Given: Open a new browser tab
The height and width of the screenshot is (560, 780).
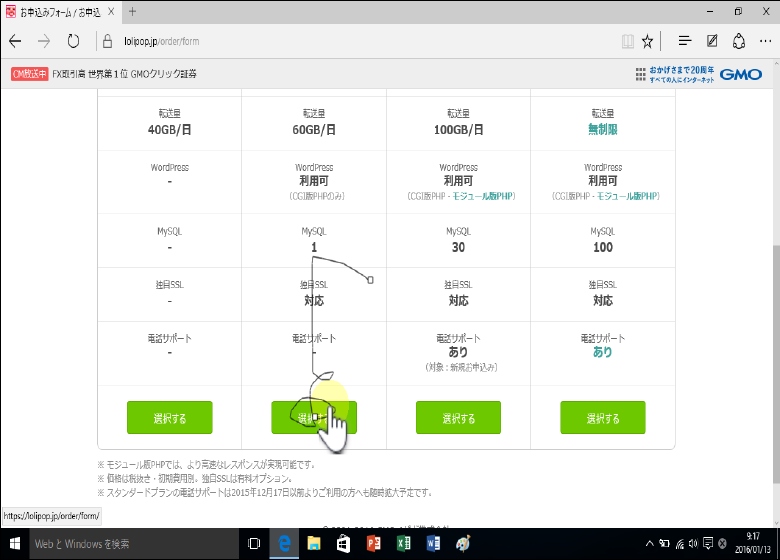Looking at the screenshot, I should point(132,11).
